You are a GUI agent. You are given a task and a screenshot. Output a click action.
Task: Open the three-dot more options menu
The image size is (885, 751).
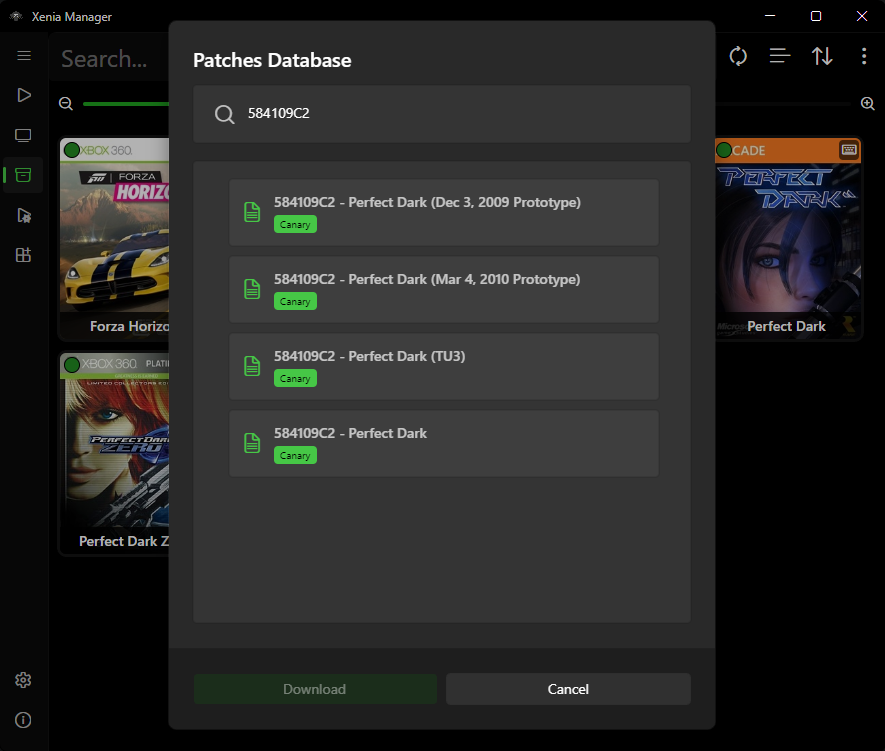(x=864, y=56)
